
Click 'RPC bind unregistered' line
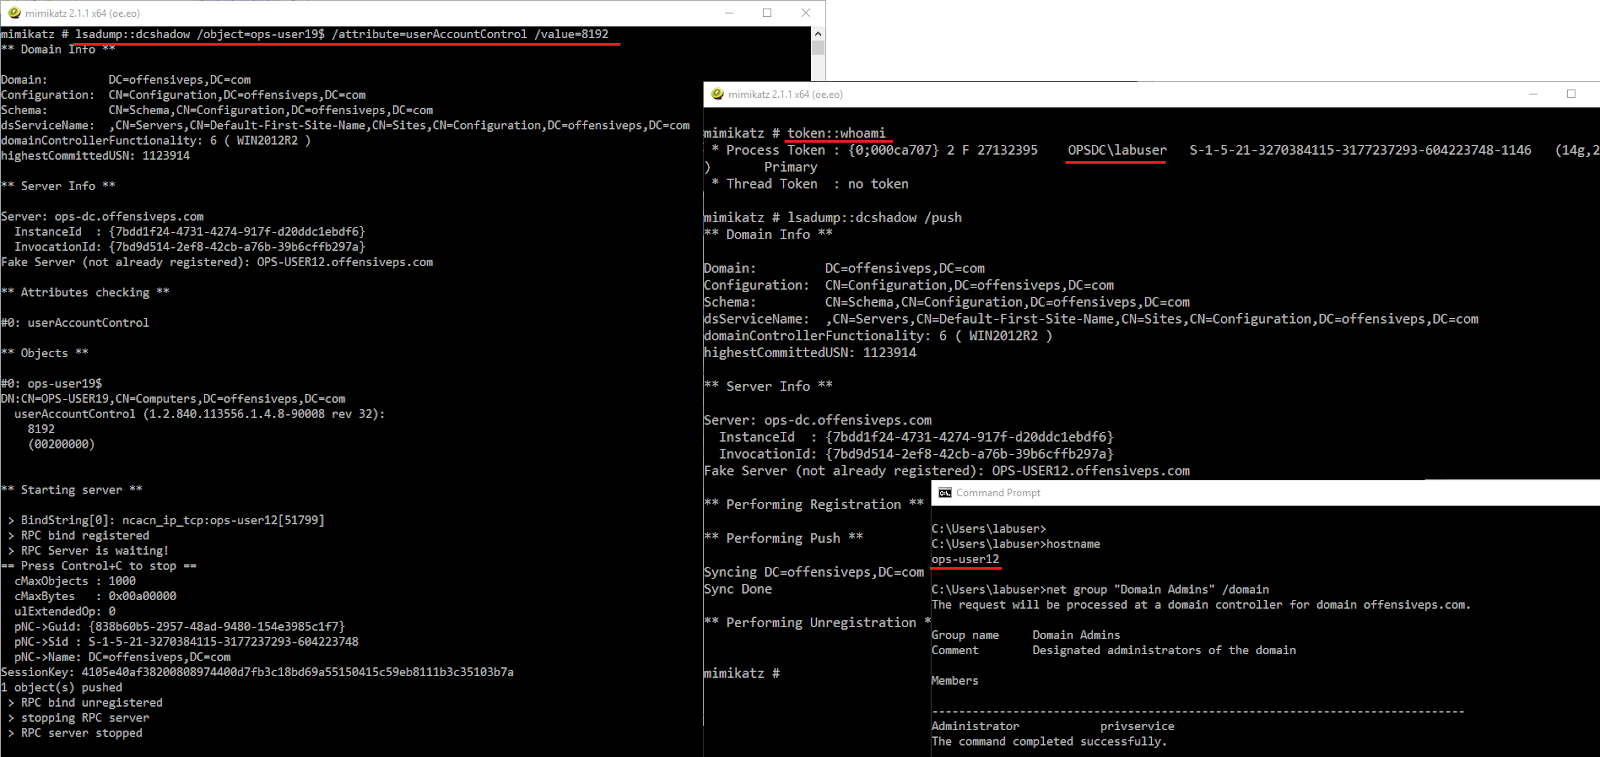(85, 703)
